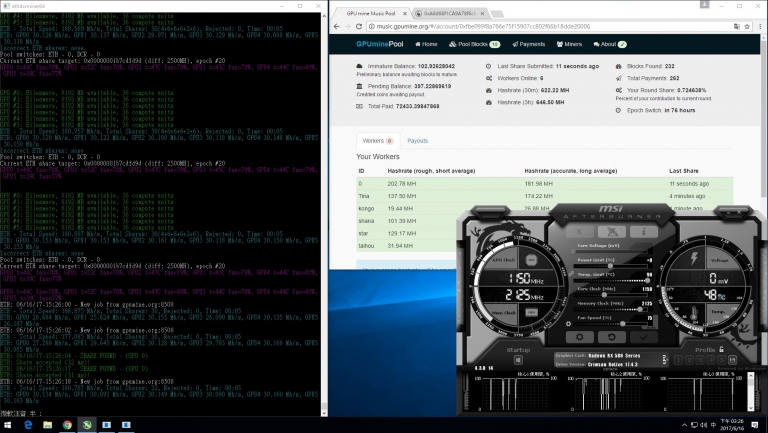Click the MEM chip icon in left gauge
Screen dimensions: 768x433
(531, 312)
